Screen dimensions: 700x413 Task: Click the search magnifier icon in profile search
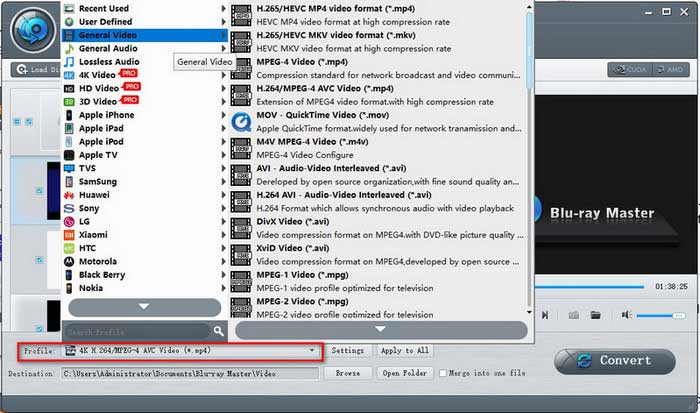218,330
